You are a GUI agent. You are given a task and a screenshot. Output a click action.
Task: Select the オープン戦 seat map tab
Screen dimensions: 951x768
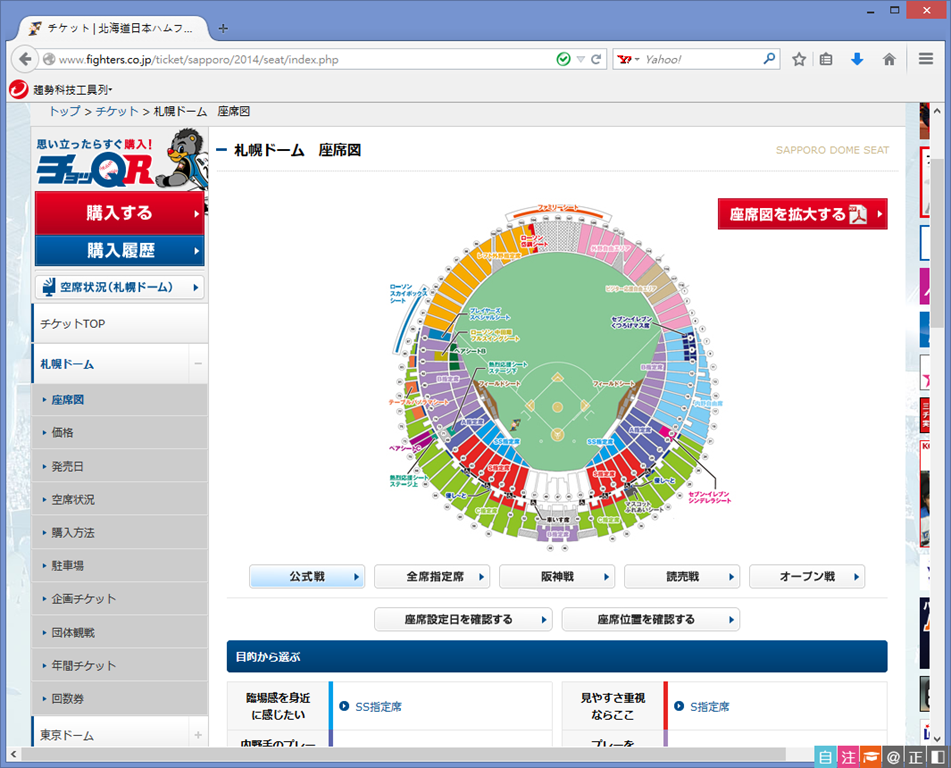[x=807, y=576]
